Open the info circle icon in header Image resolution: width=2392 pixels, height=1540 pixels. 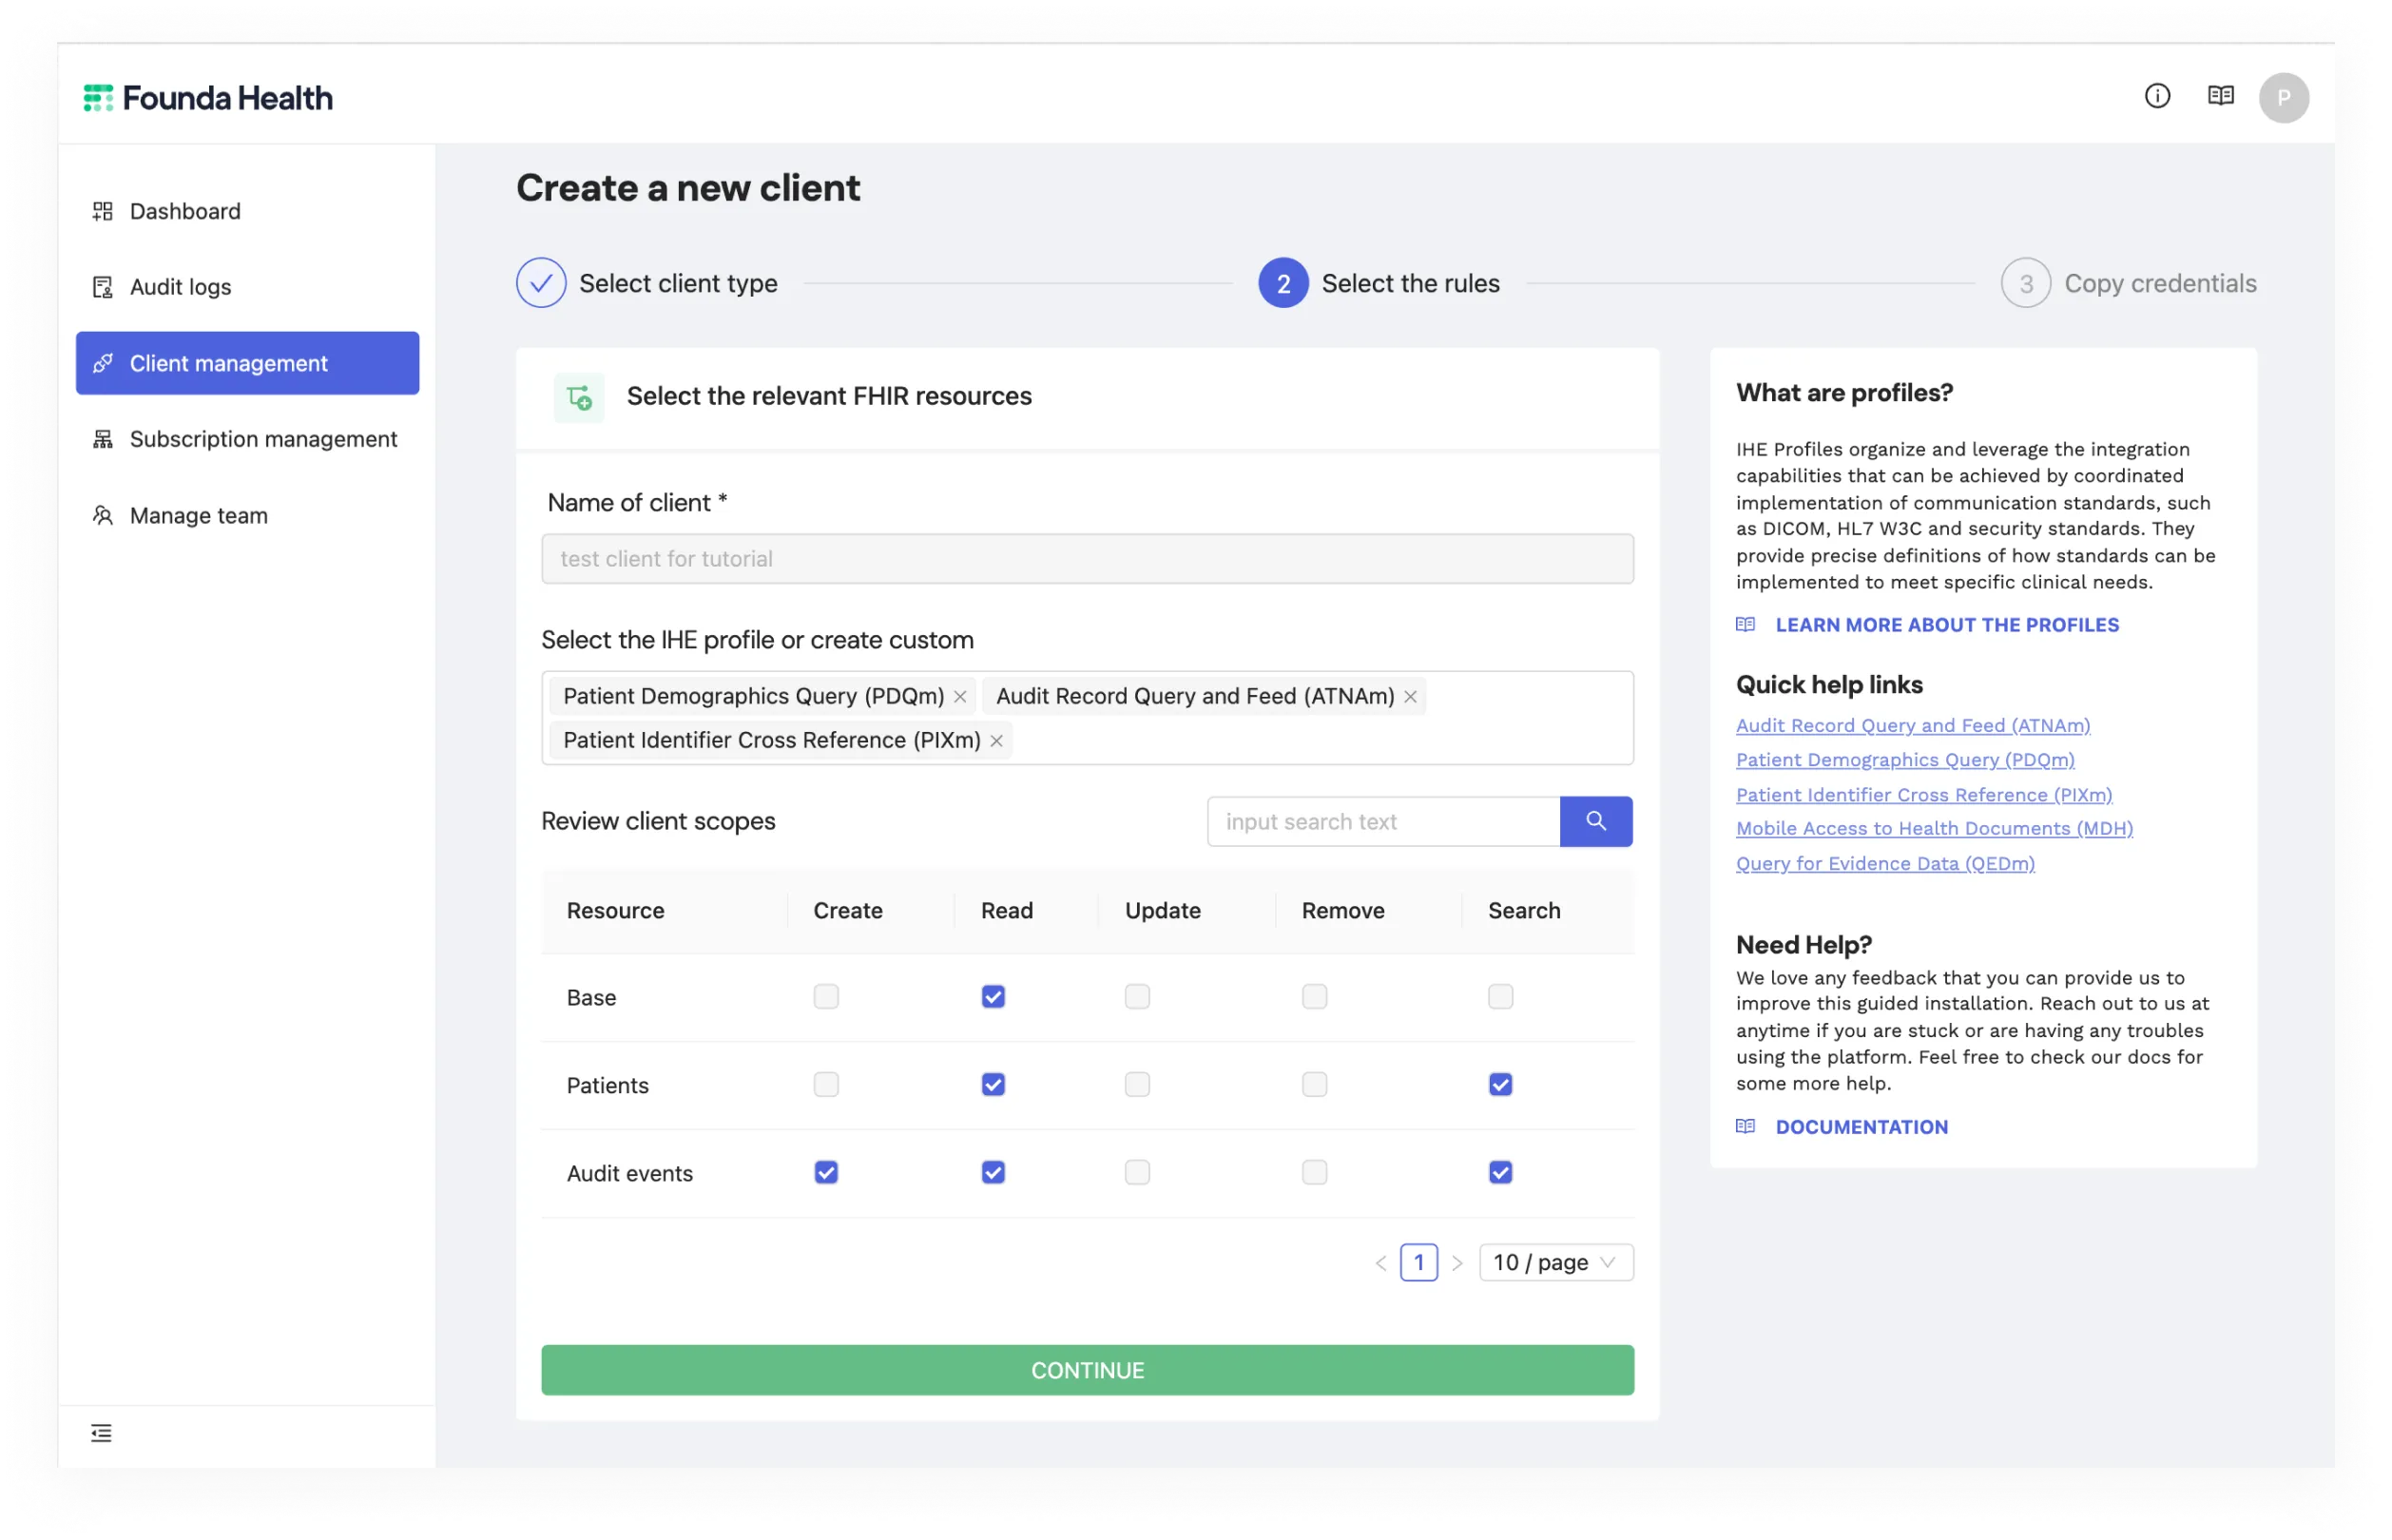(x=2157, y=96)
